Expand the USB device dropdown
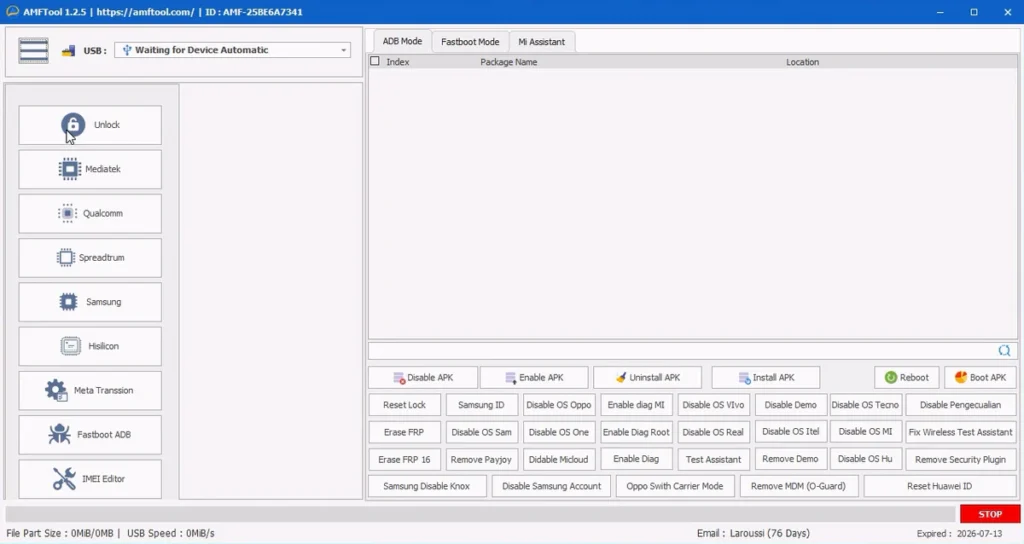Screen dimensions: 1024x544 click(344, 50)
